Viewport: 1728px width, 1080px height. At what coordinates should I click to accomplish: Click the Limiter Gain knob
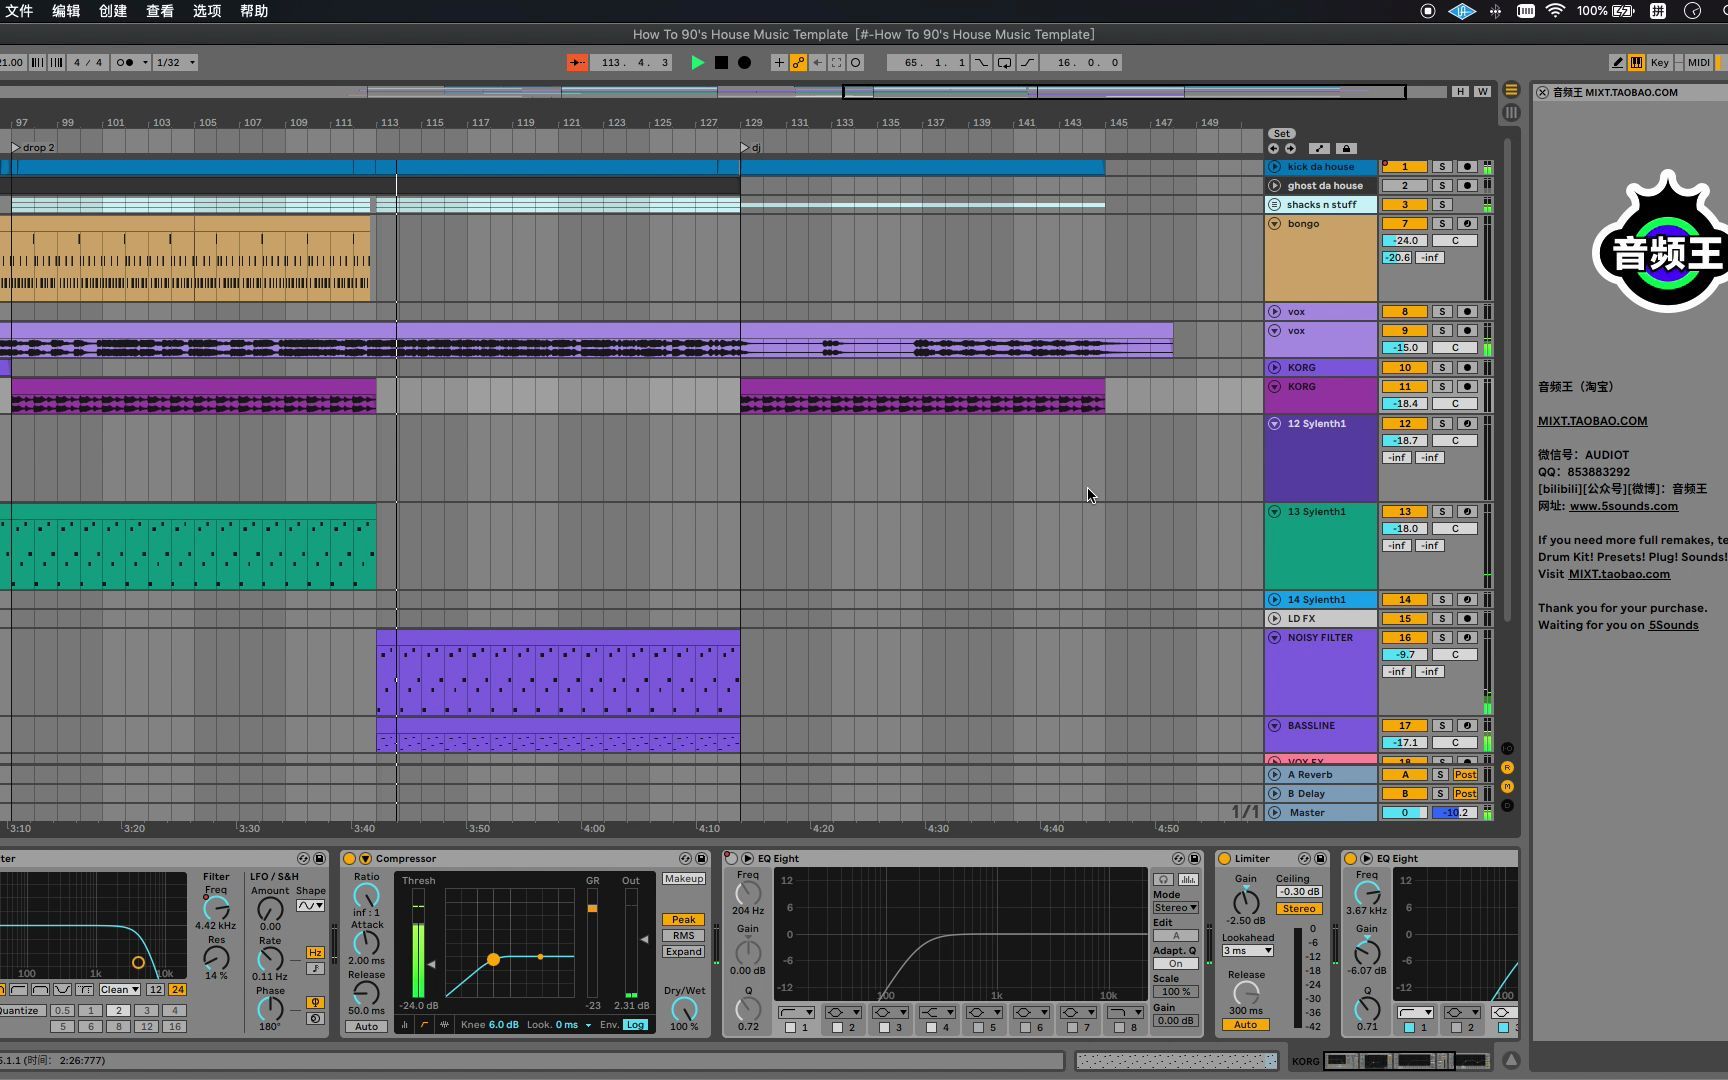point(1246,901)
